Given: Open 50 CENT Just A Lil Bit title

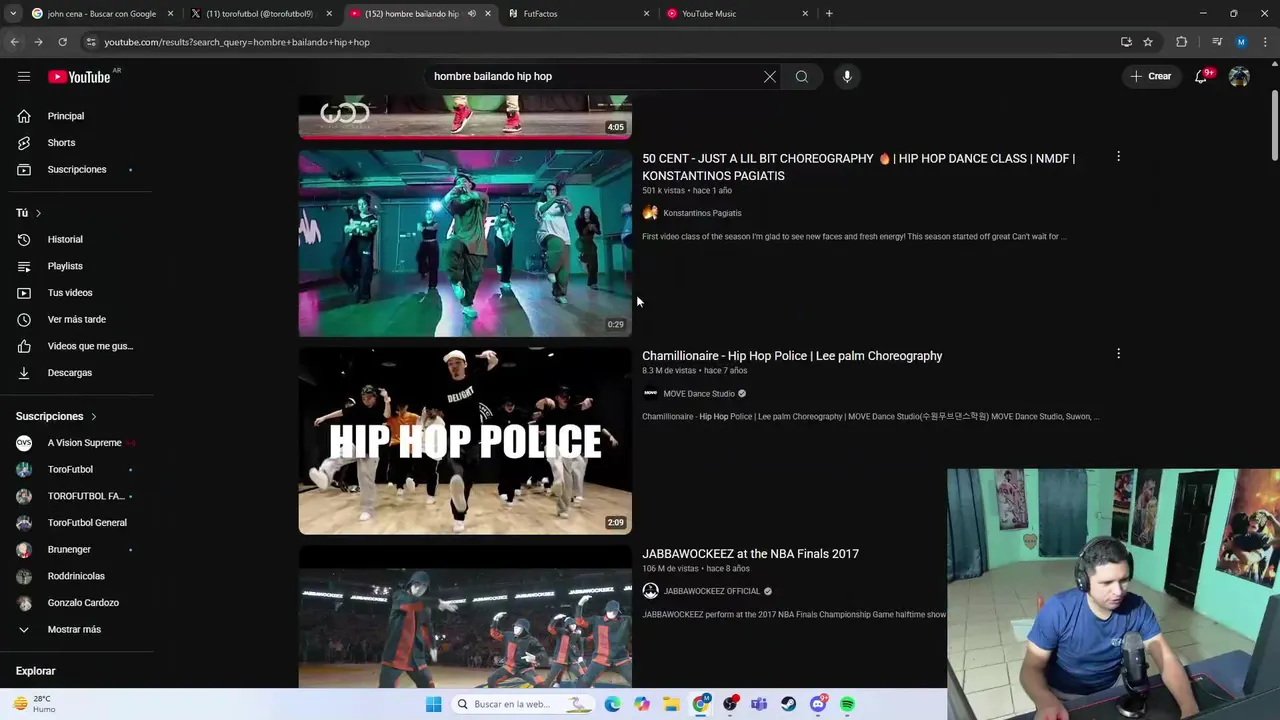Looking at the screenshot, I should 858,167.
